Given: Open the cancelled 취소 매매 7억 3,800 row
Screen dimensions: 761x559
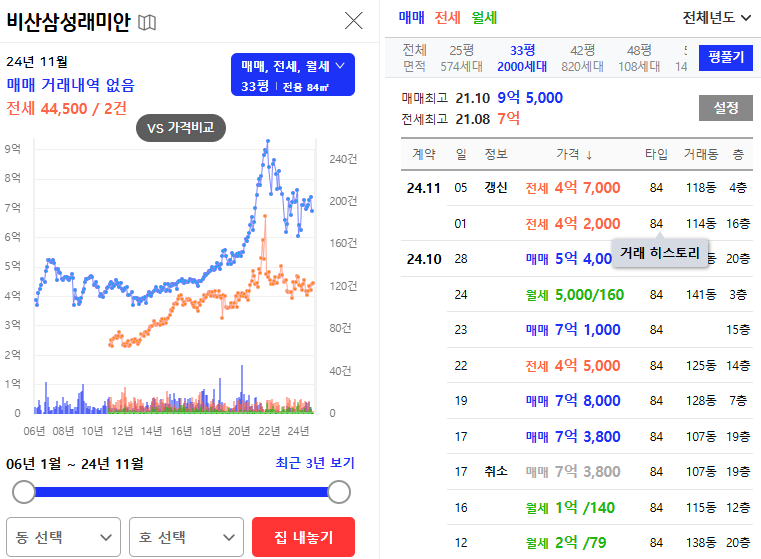Looking at the screenshot, I should (x=600, y=472).
